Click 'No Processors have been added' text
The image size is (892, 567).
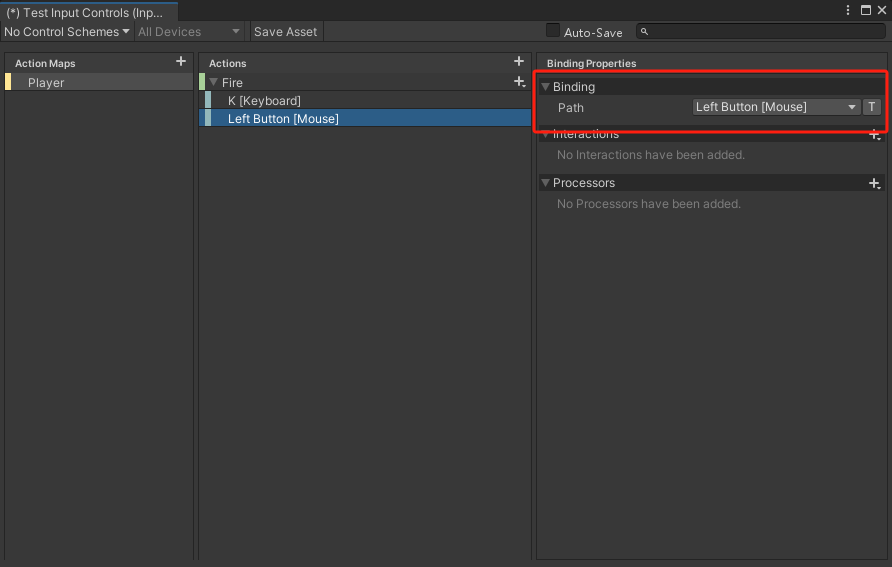tap(649, 204)
